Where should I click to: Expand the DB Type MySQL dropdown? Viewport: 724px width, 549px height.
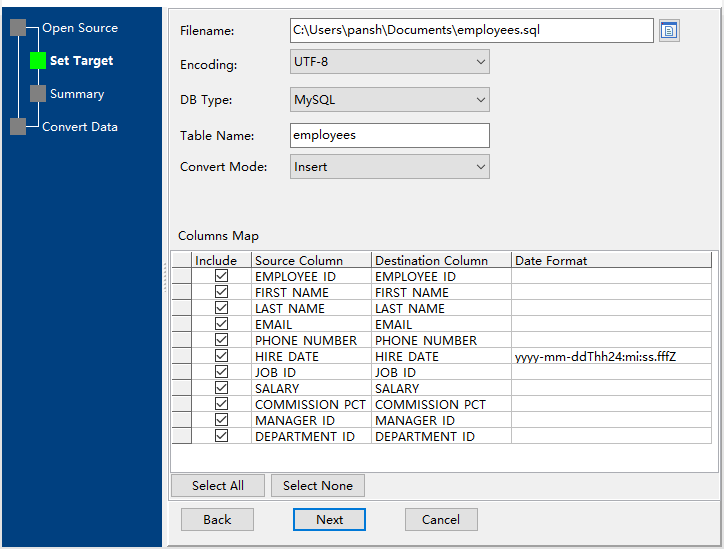click(389, 100)
